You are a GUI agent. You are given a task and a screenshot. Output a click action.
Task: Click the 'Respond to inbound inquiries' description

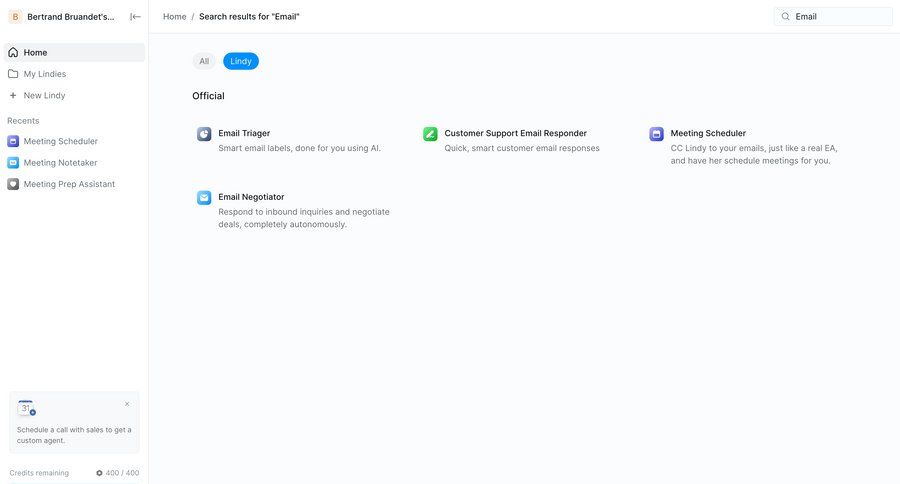coord(304,218)
